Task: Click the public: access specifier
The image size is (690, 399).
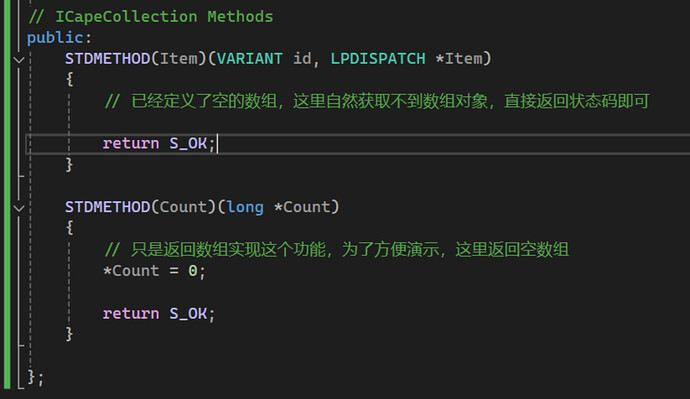Action: (x=59, y=37)
